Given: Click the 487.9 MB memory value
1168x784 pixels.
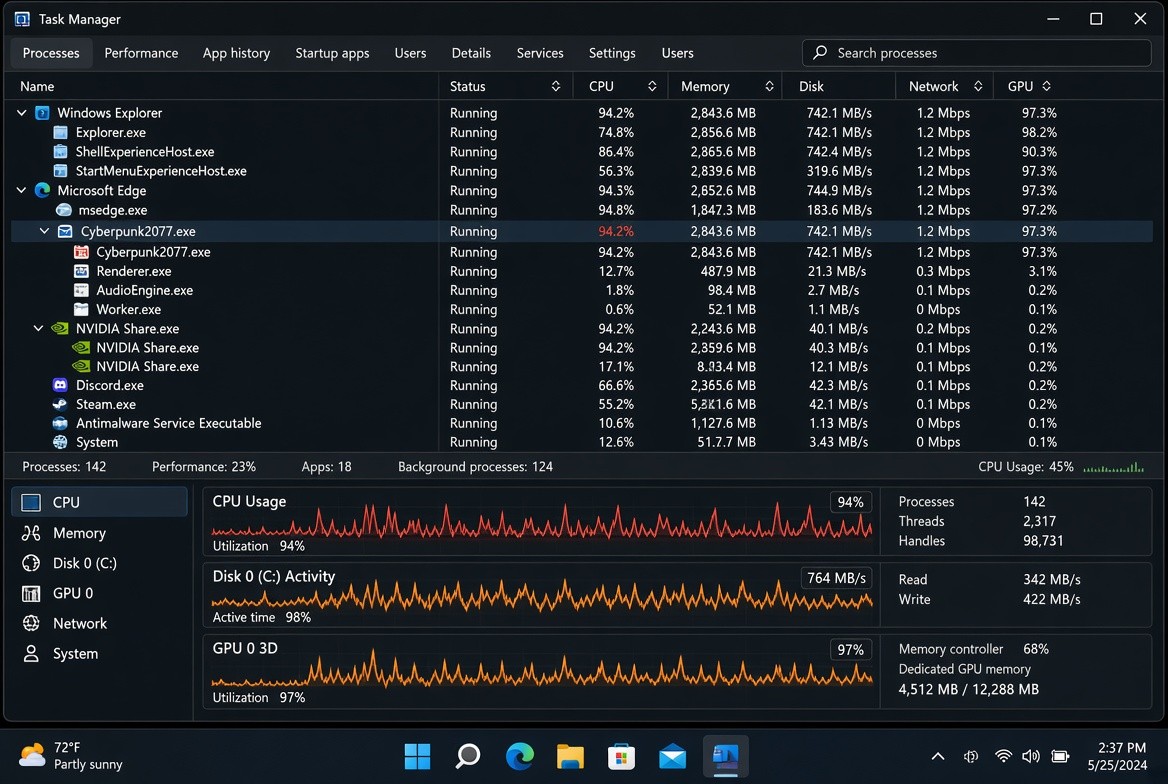Looking at the screenshot, I should [728, 271].
